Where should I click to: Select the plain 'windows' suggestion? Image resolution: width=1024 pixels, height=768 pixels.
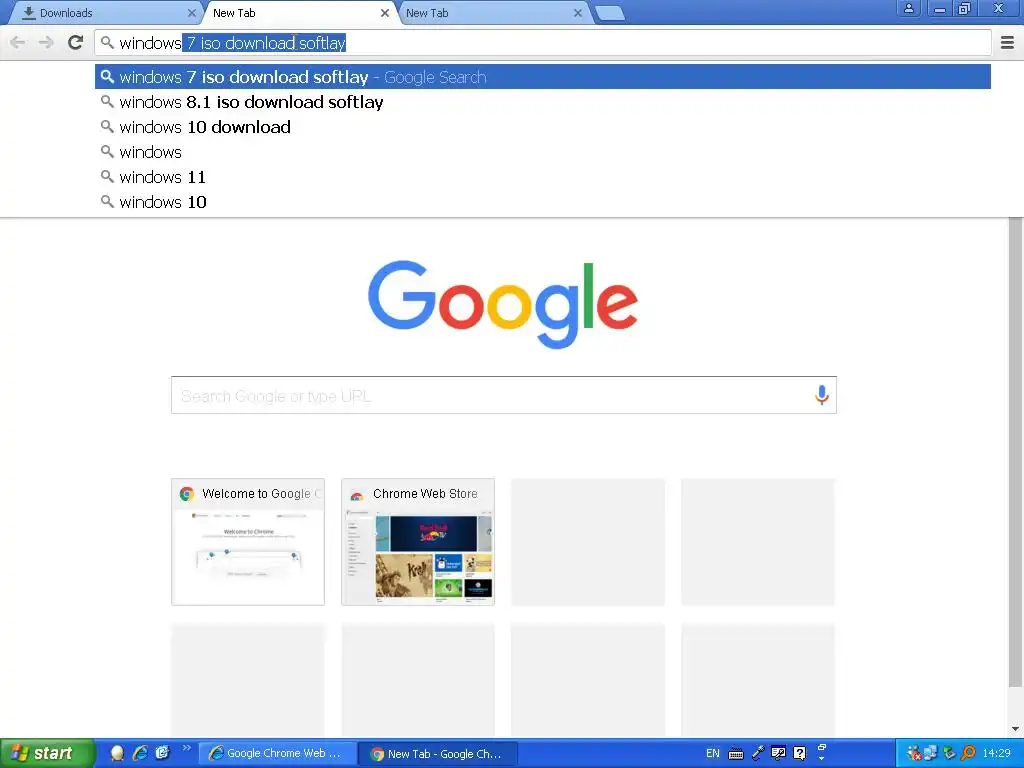(x=543, y=152)
